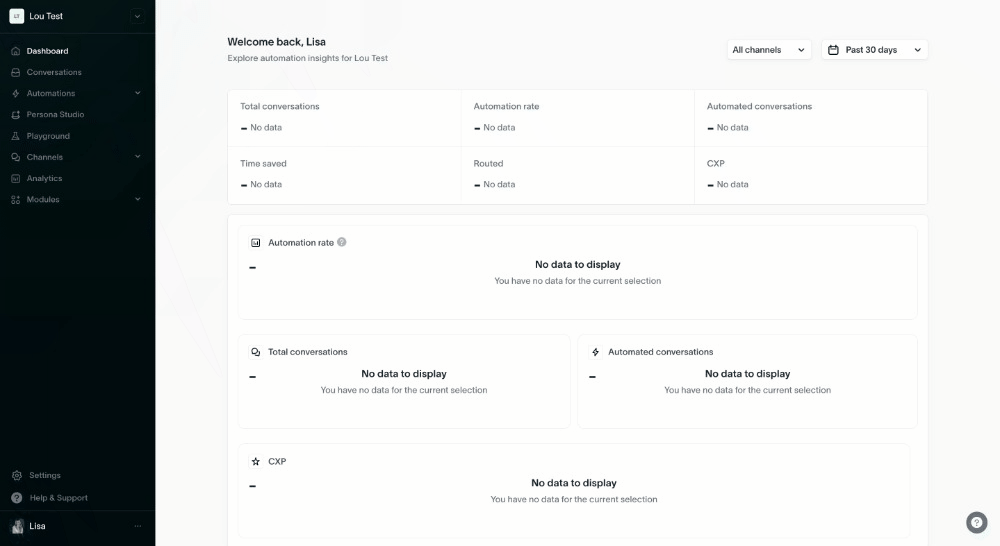Click the Conversations inbox icon
The image size is (1000, 546).
(x=16, y=72)
